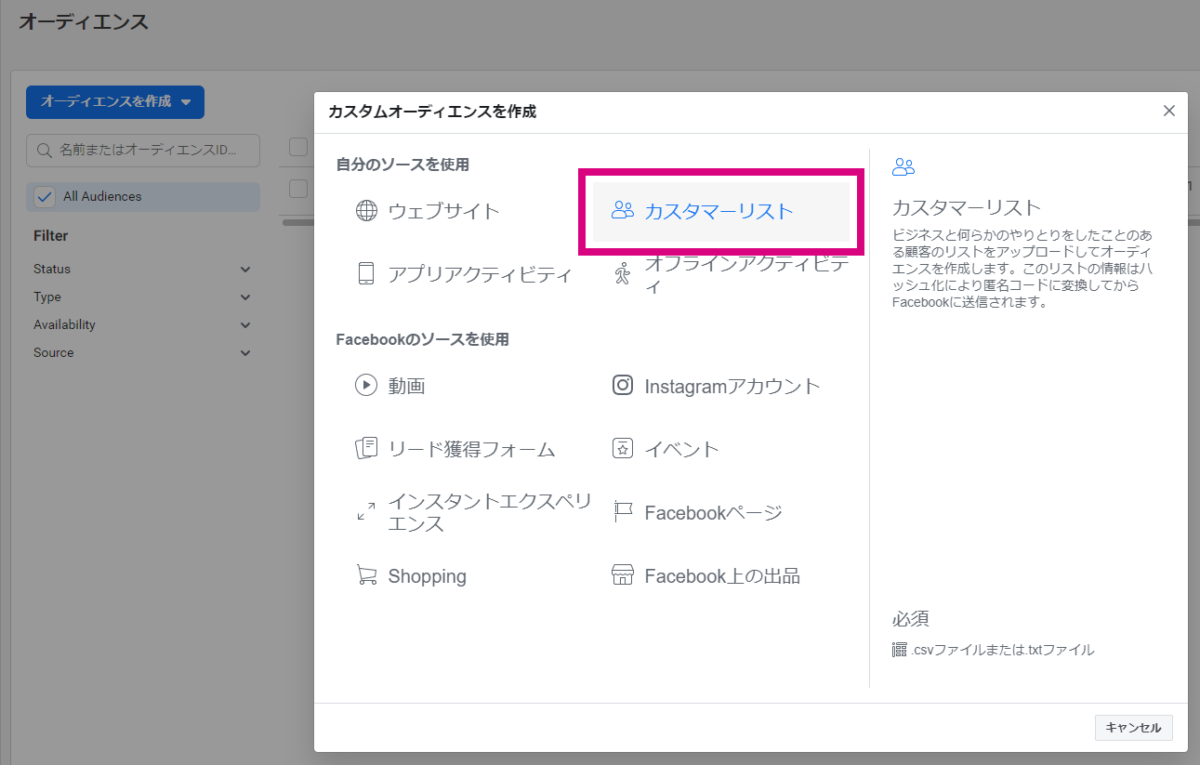Image resolution: width=1200 pixels, height=765 pixels.
Task: Click the Filter heading text
Action: point(51,236)
